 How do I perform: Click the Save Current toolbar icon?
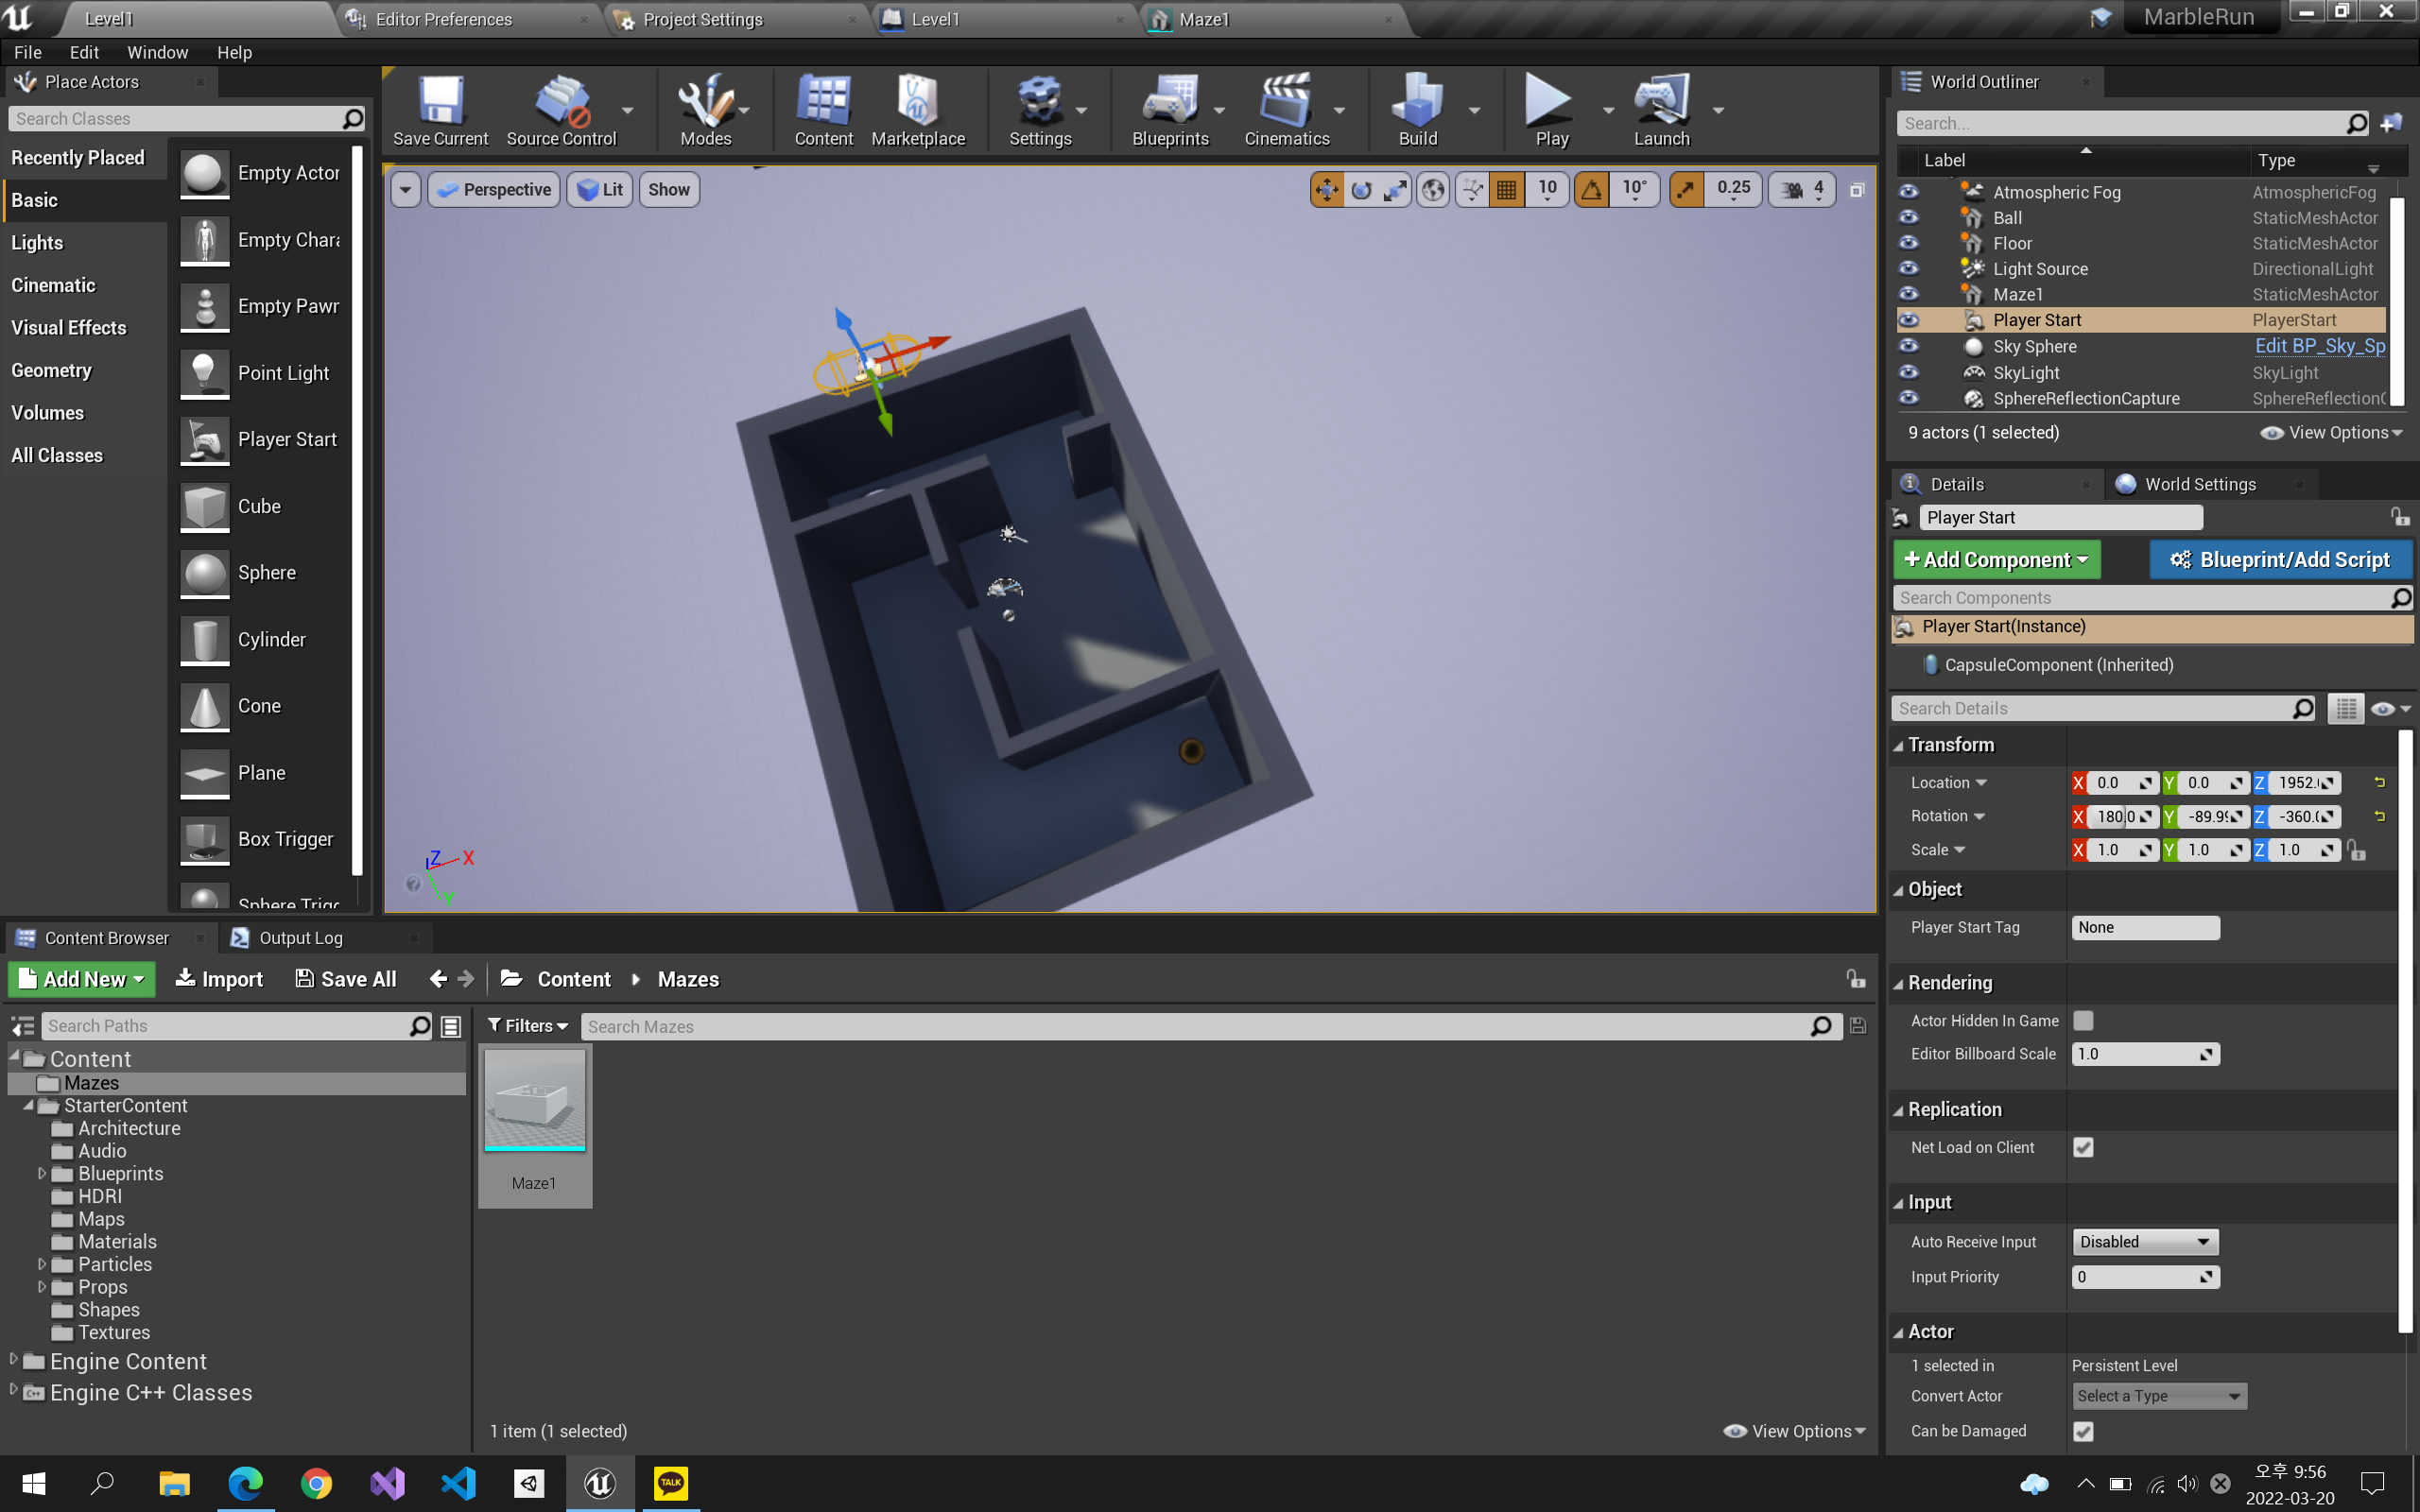[x=440, y=110]
